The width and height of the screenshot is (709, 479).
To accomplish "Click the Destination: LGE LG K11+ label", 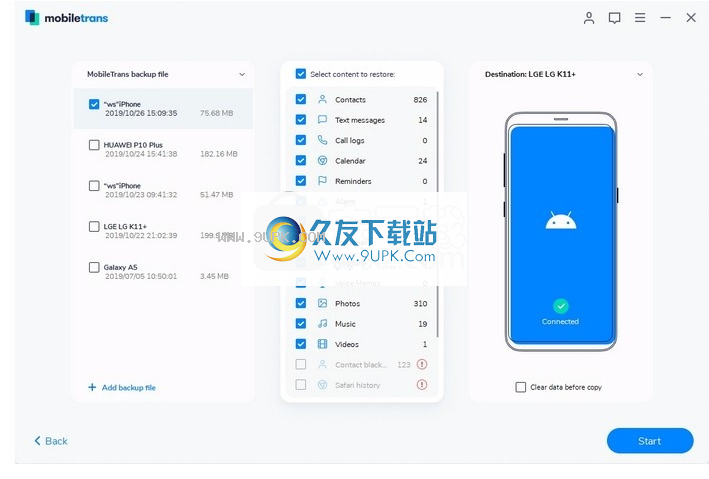I will click(x=530, y=74).
